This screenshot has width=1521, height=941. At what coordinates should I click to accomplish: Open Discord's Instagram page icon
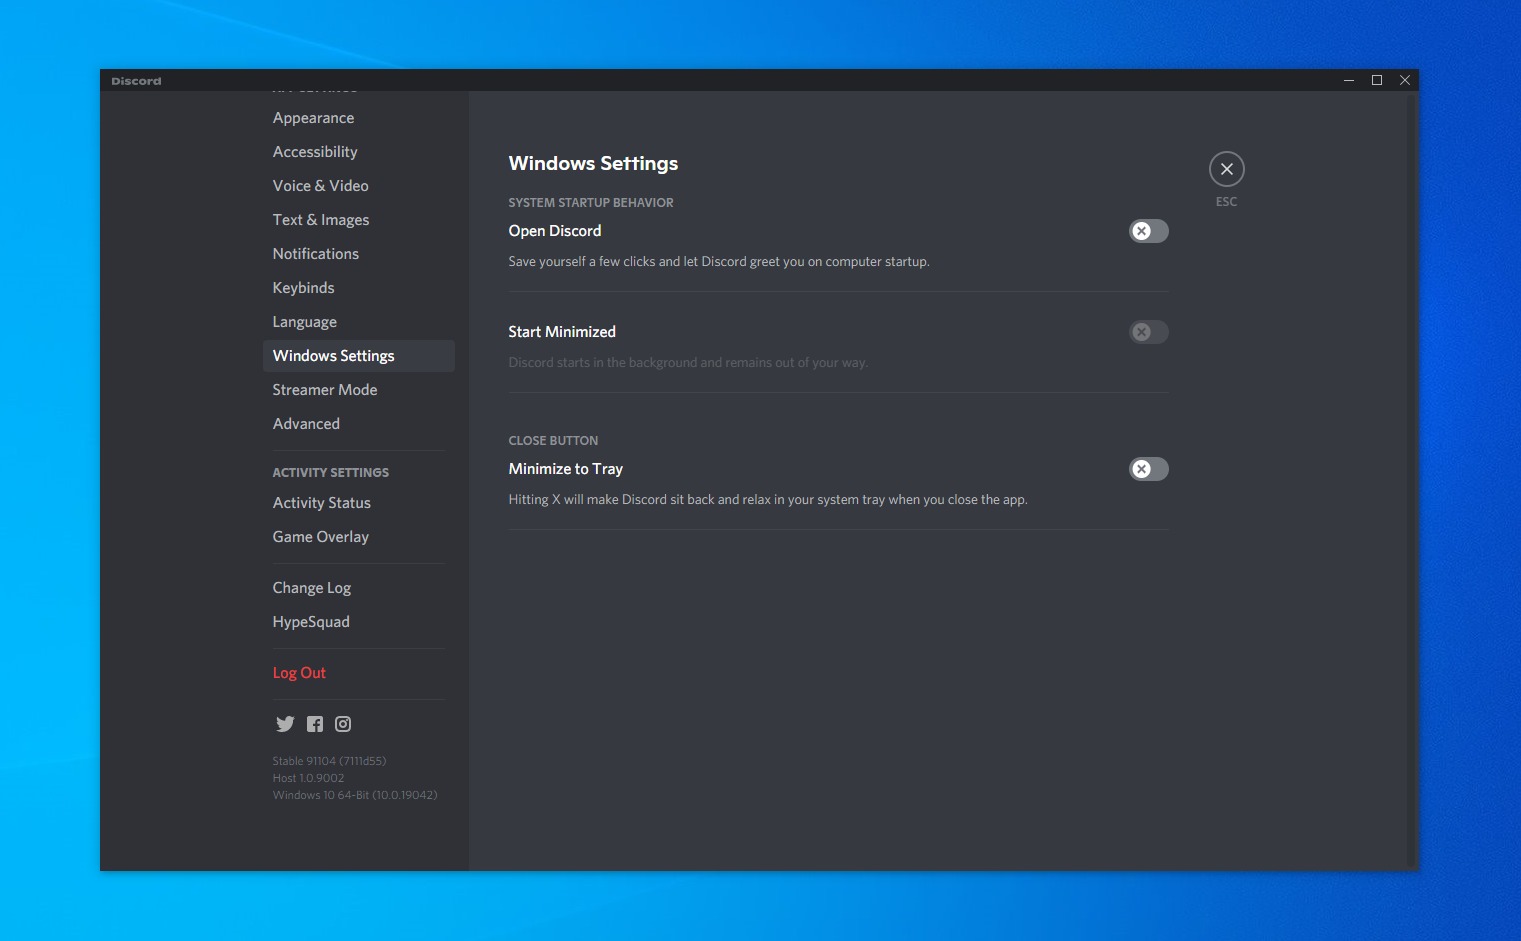343,724
